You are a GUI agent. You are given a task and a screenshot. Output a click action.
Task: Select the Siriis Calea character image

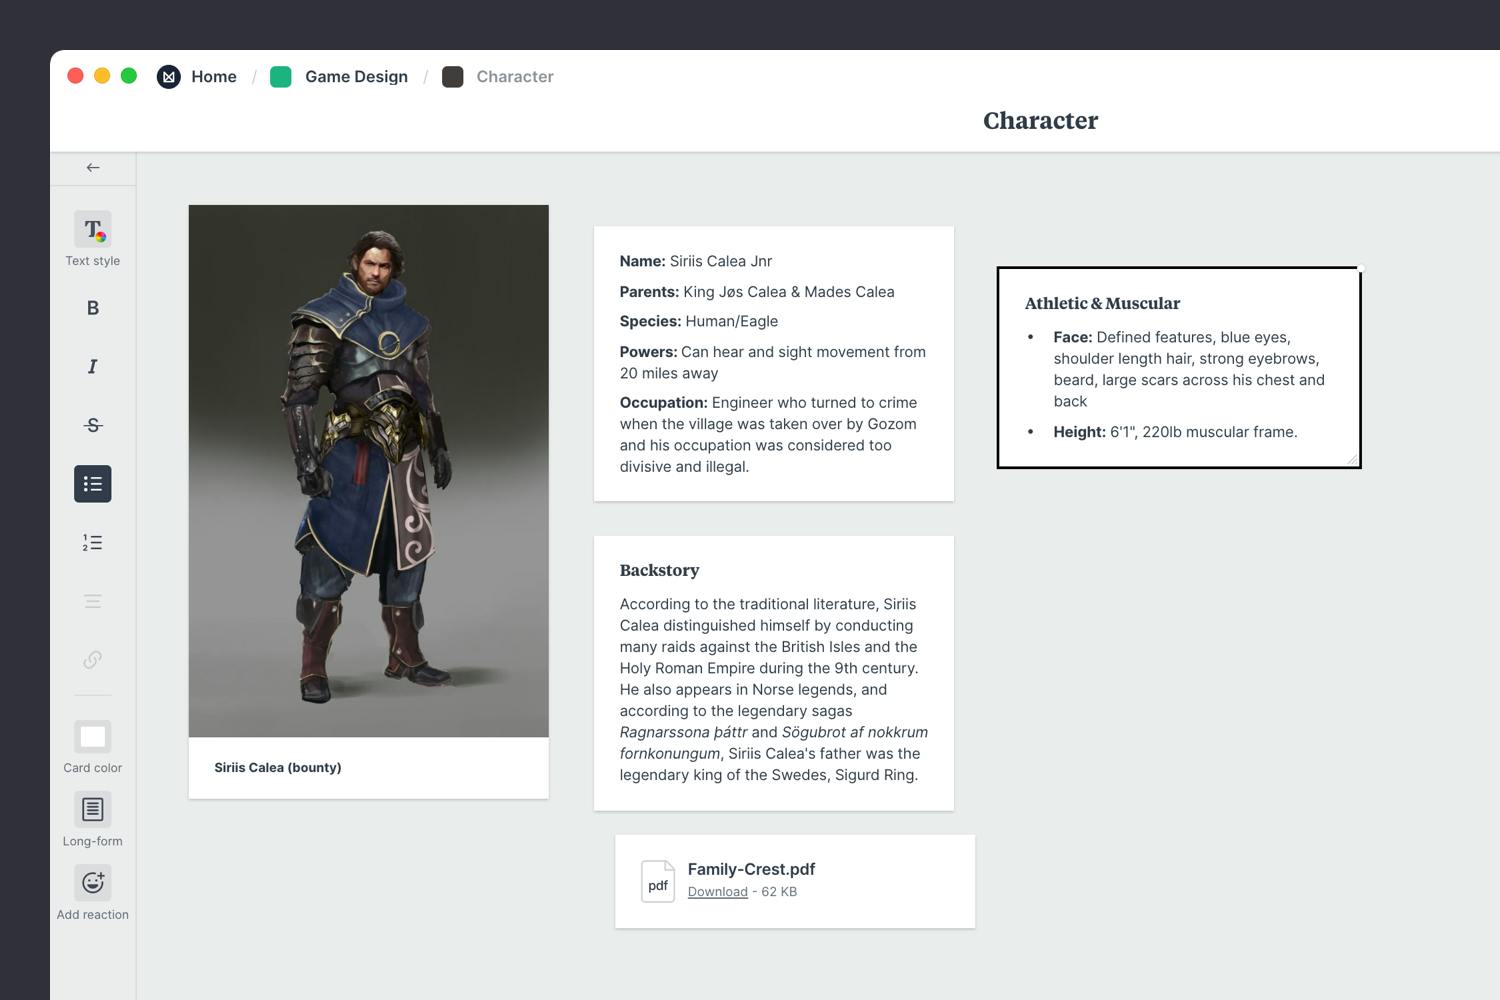click(368, 471)
